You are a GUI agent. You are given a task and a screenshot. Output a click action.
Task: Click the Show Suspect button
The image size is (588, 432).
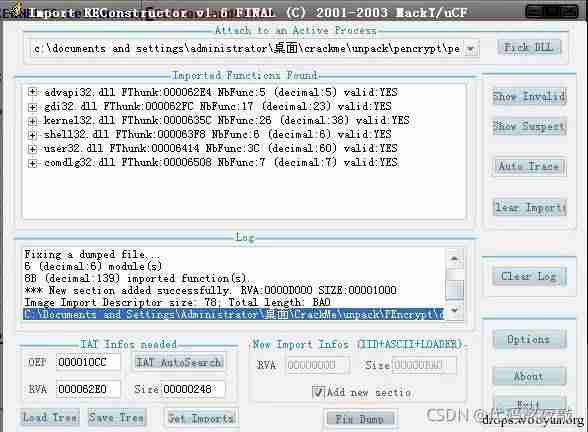[x=529, y=126]
